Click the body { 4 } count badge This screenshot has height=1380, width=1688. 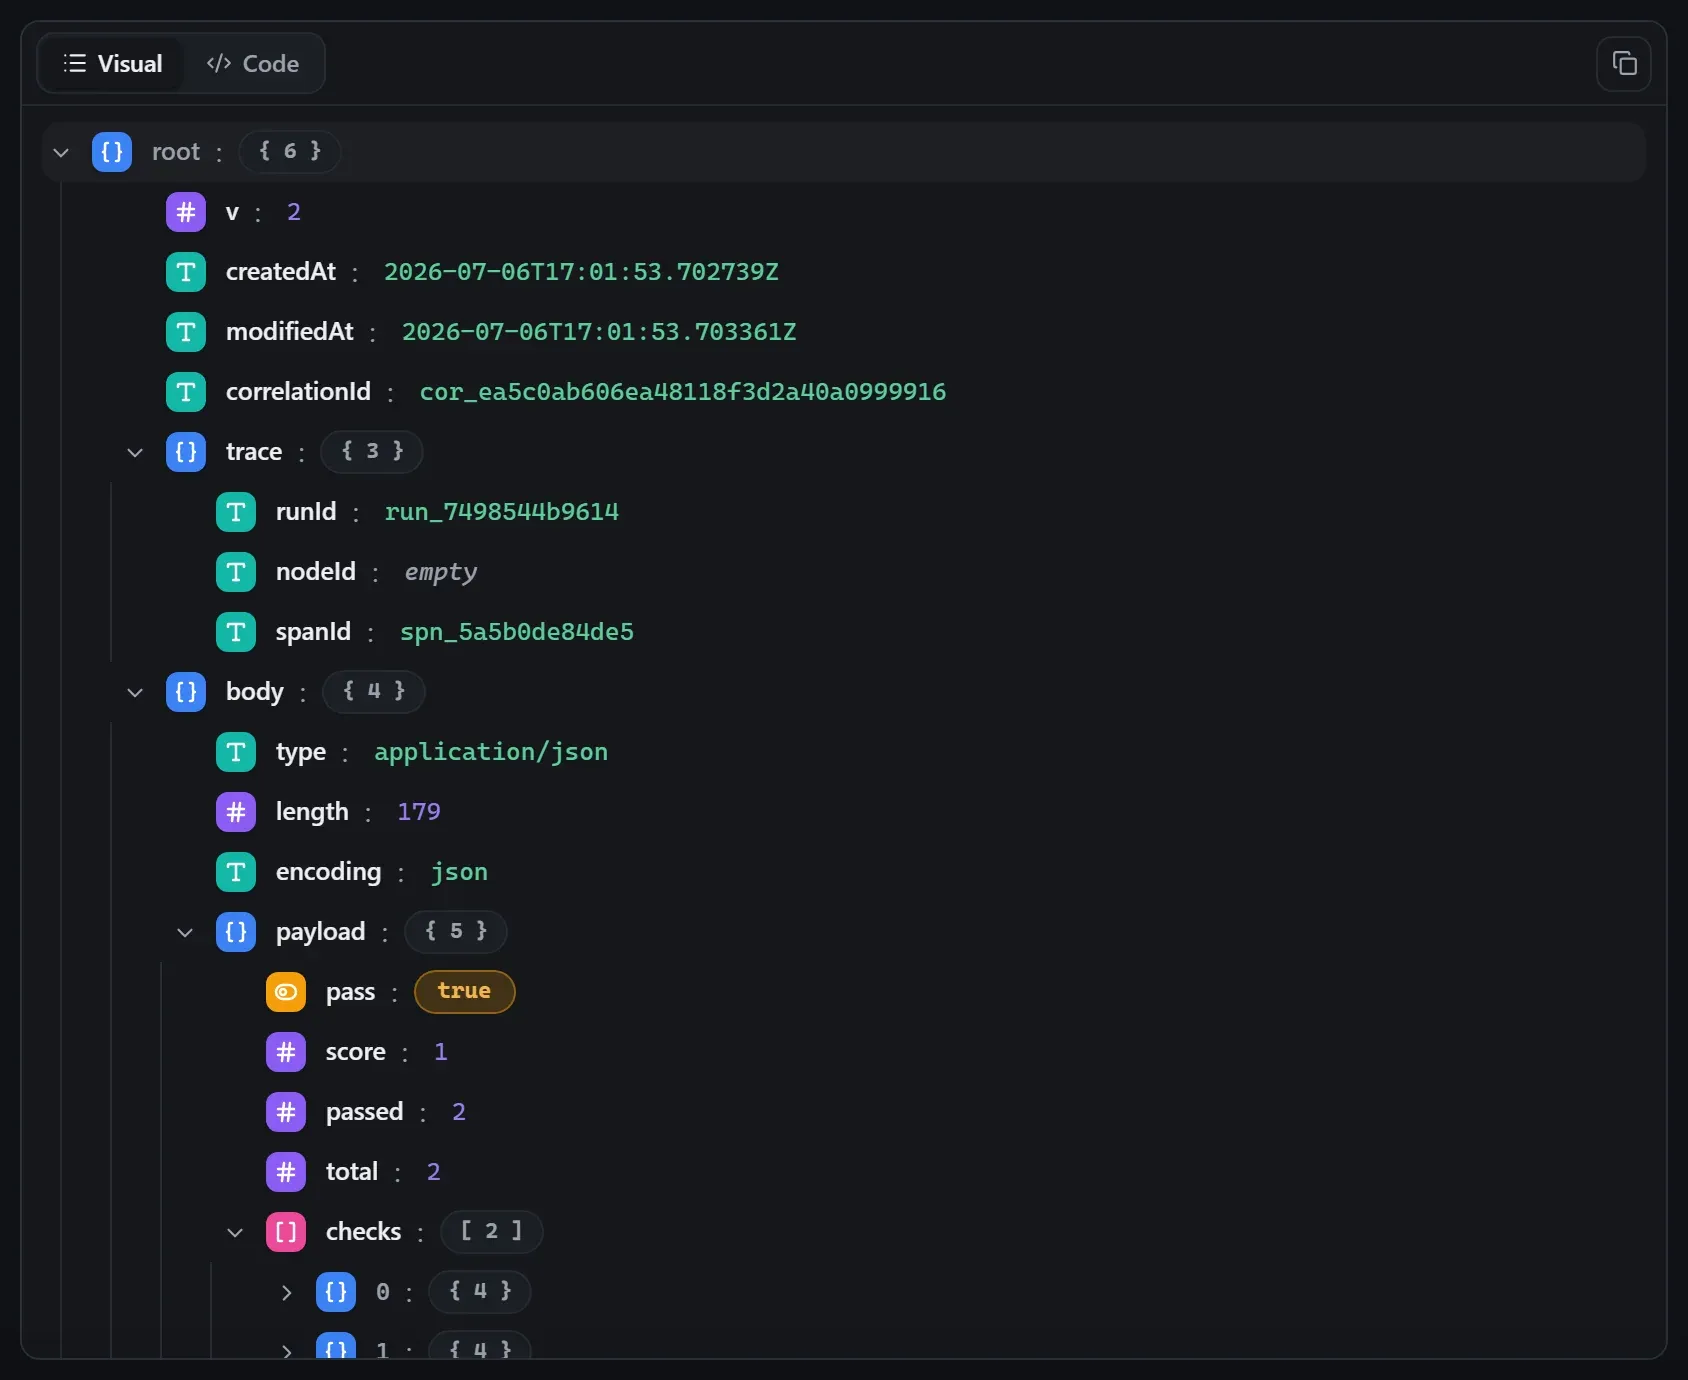coord(374,692)
